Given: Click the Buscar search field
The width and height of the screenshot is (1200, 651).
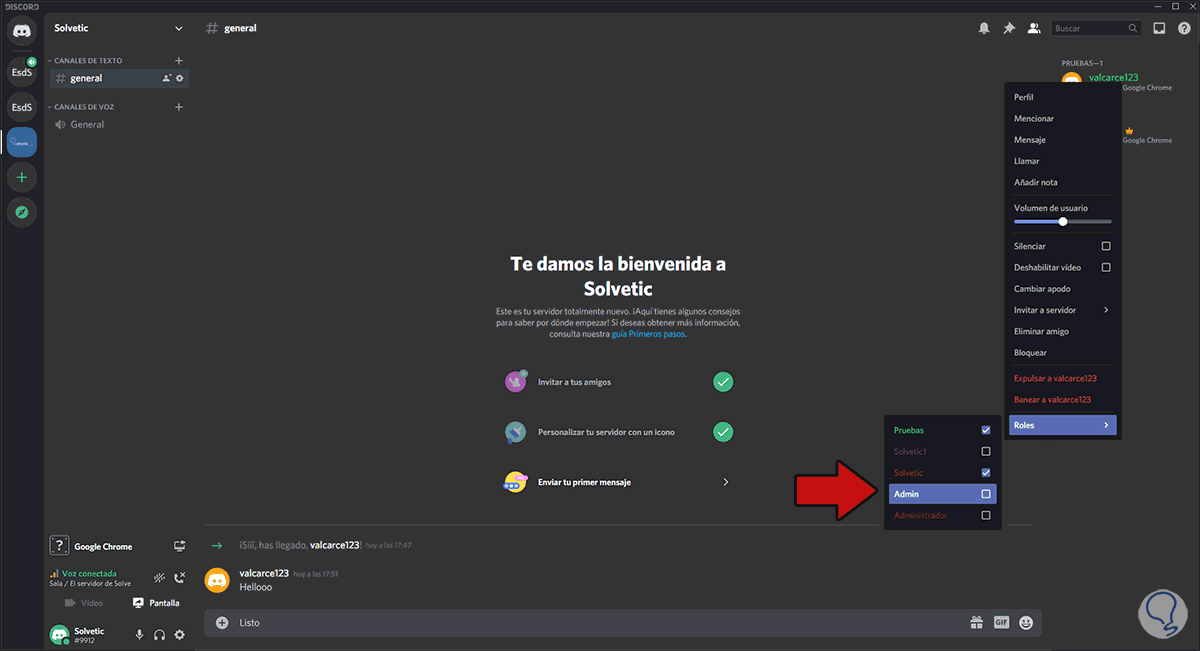Looking at the screenshot, I should point(1096,28).
